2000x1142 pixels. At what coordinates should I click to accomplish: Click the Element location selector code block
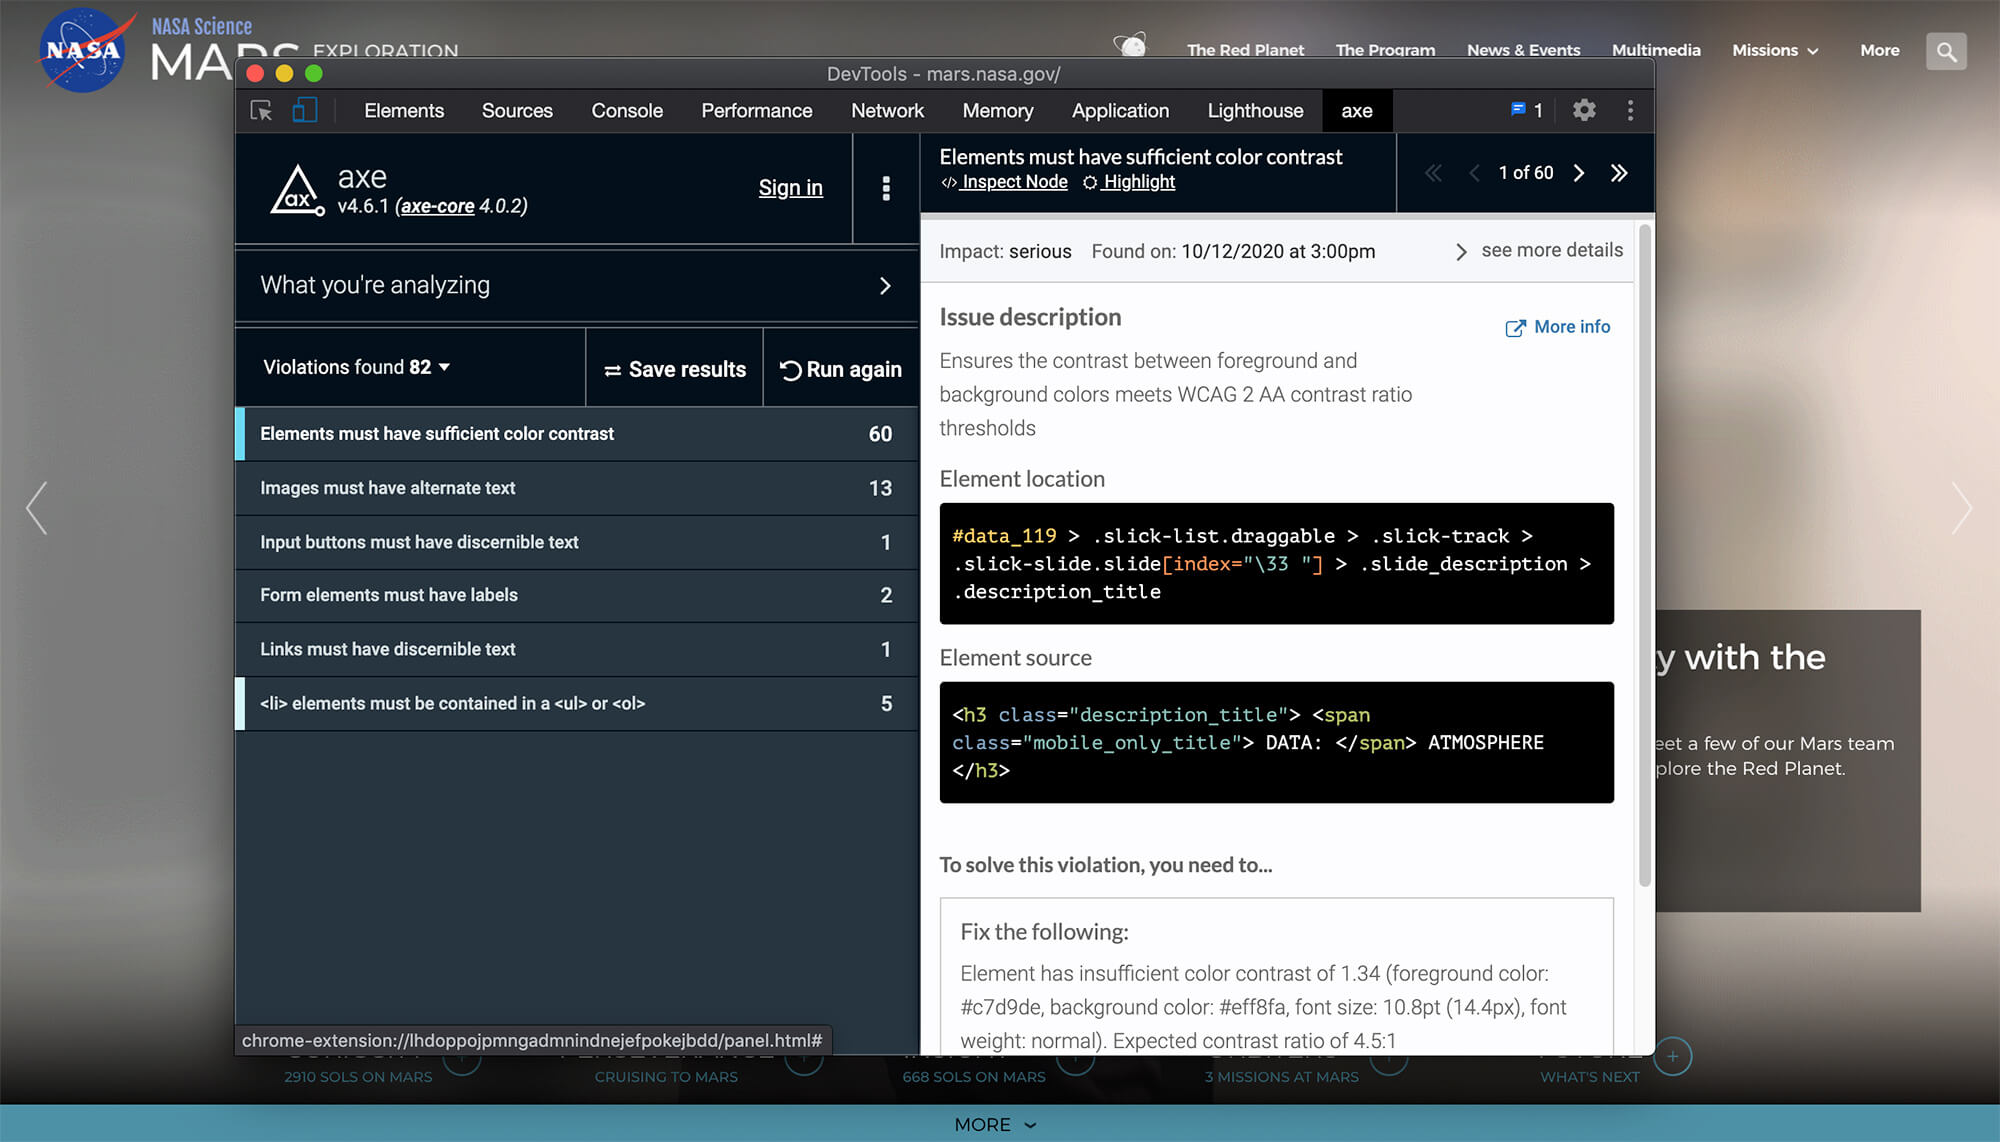[1276, 564]
